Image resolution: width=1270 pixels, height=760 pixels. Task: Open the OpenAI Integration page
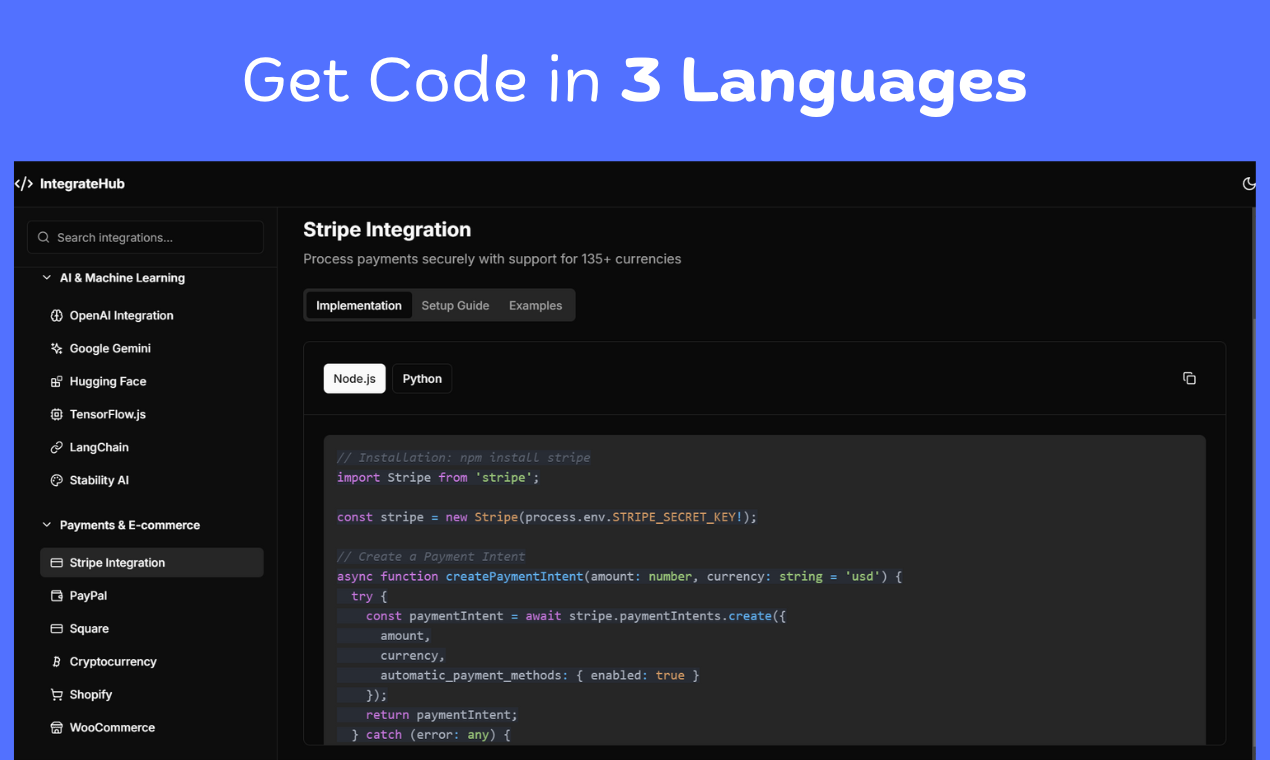(x=152, y=316)
